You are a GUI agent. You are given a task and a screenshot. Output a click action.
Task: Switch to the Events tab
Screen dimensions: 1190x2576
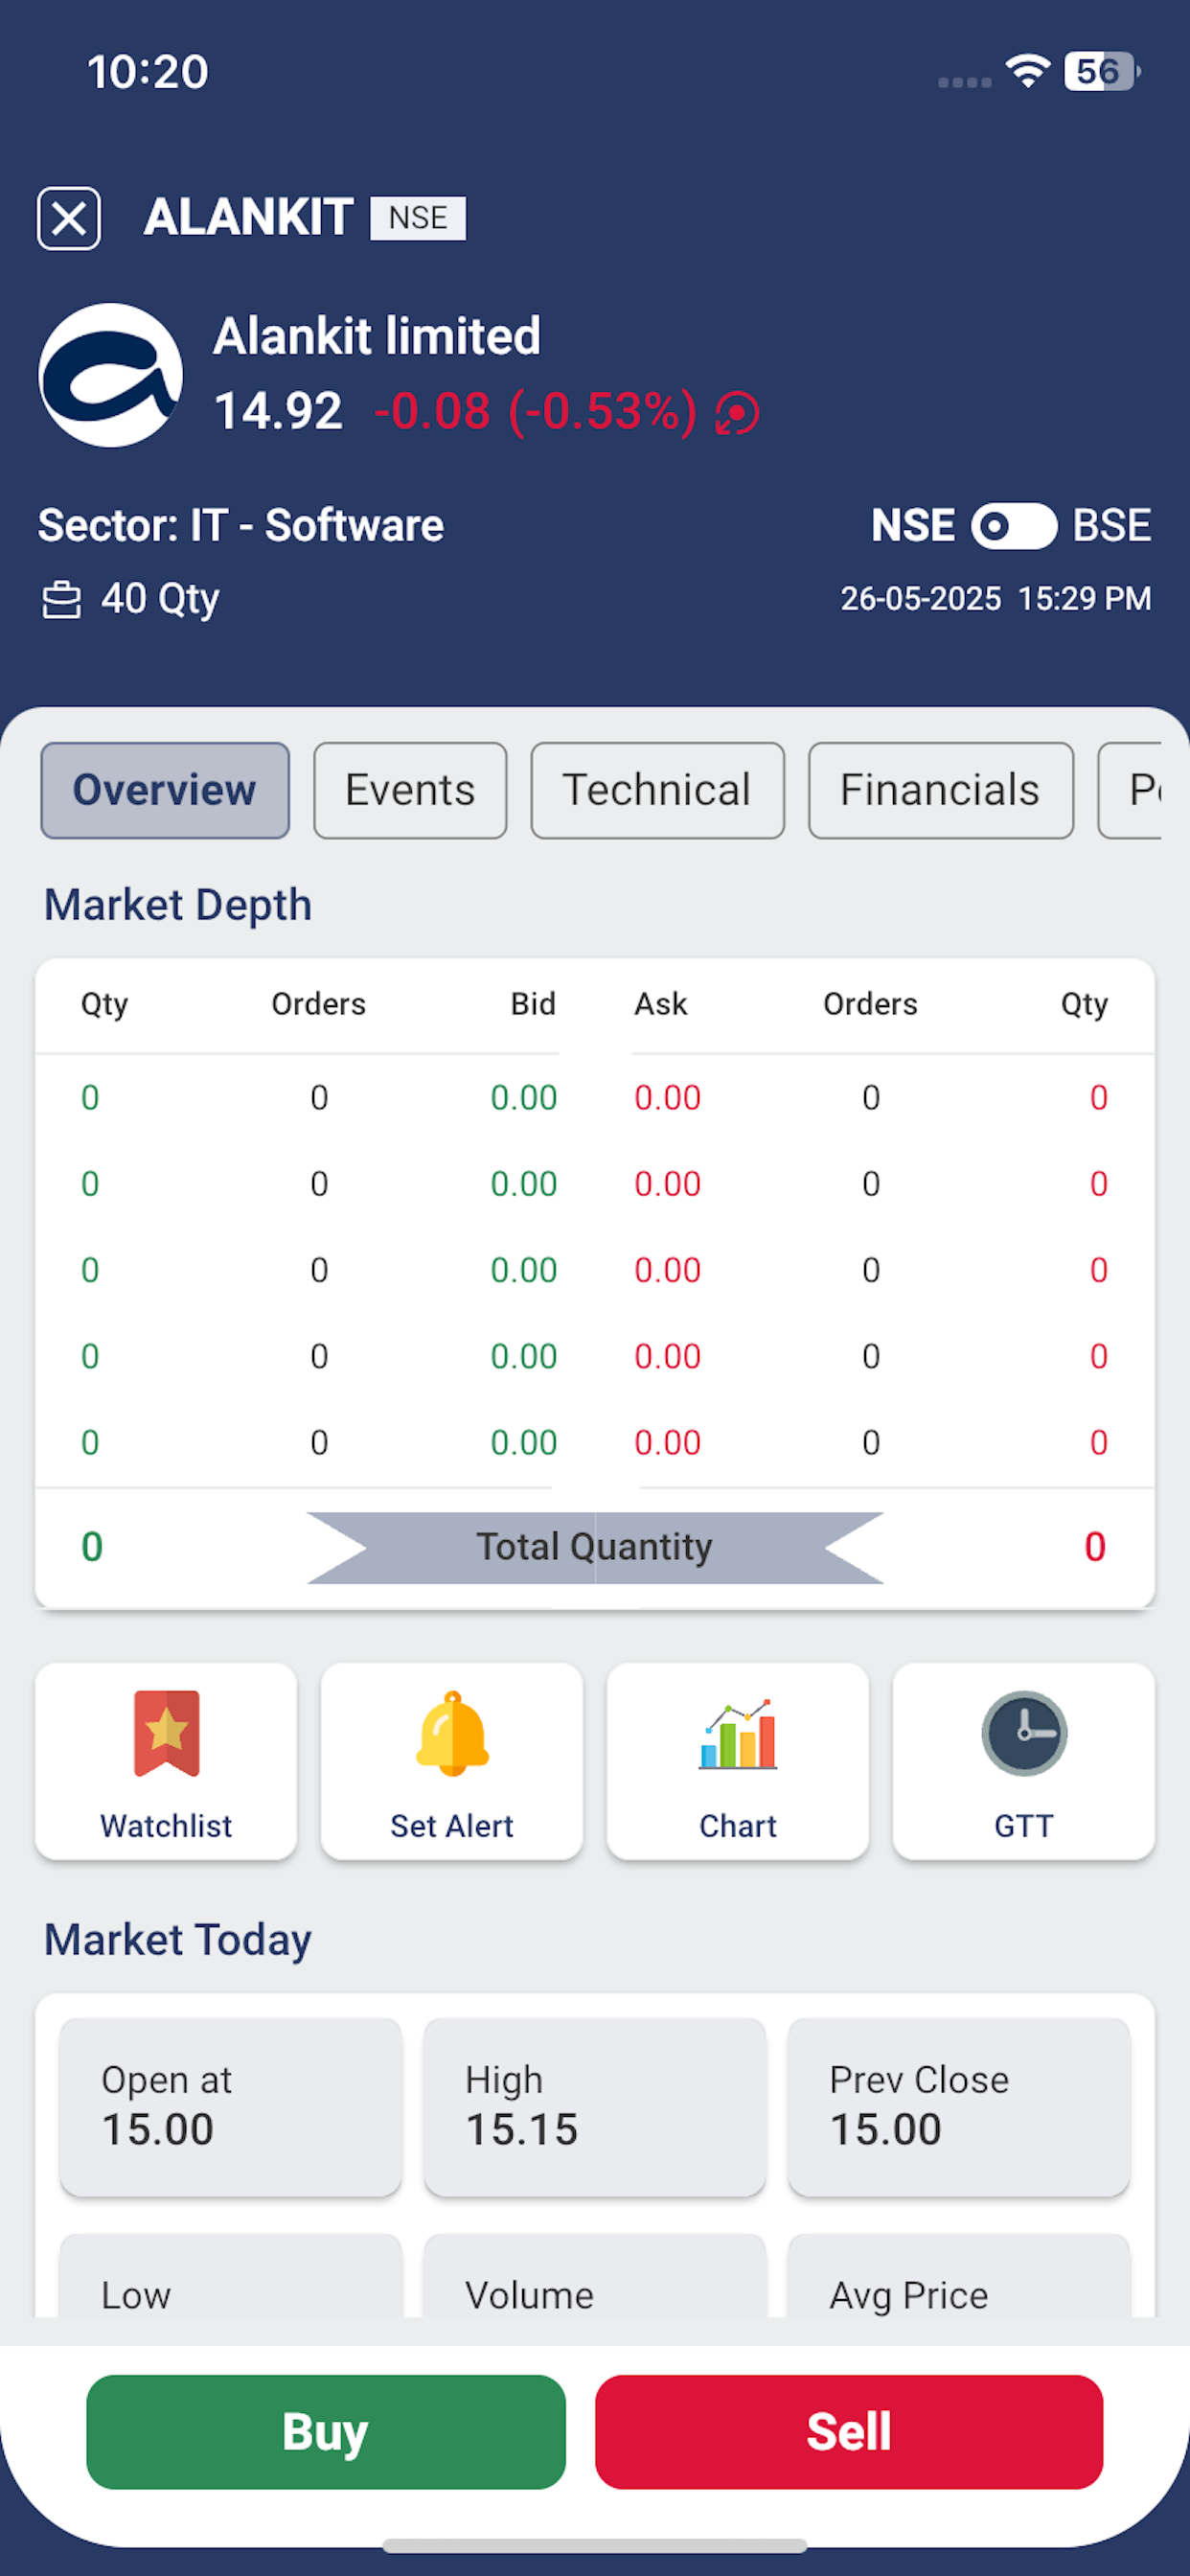(x=410, y=790)
